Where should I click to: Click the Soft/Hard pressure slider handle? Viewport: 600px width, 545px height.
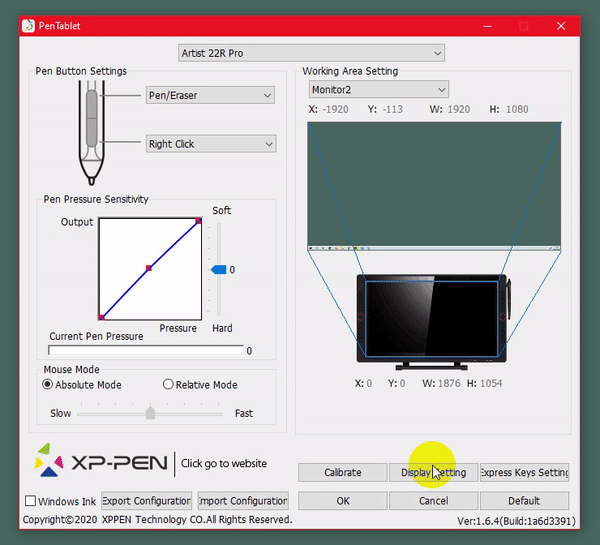point(218,269)
